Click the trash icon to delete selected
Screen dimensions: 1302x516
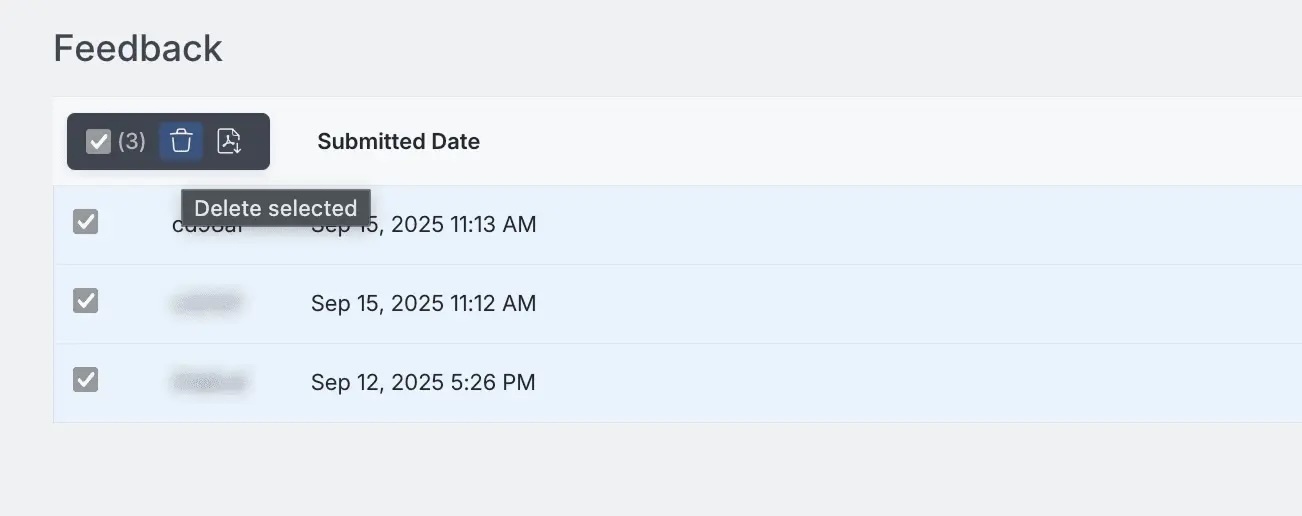[181, 141]
